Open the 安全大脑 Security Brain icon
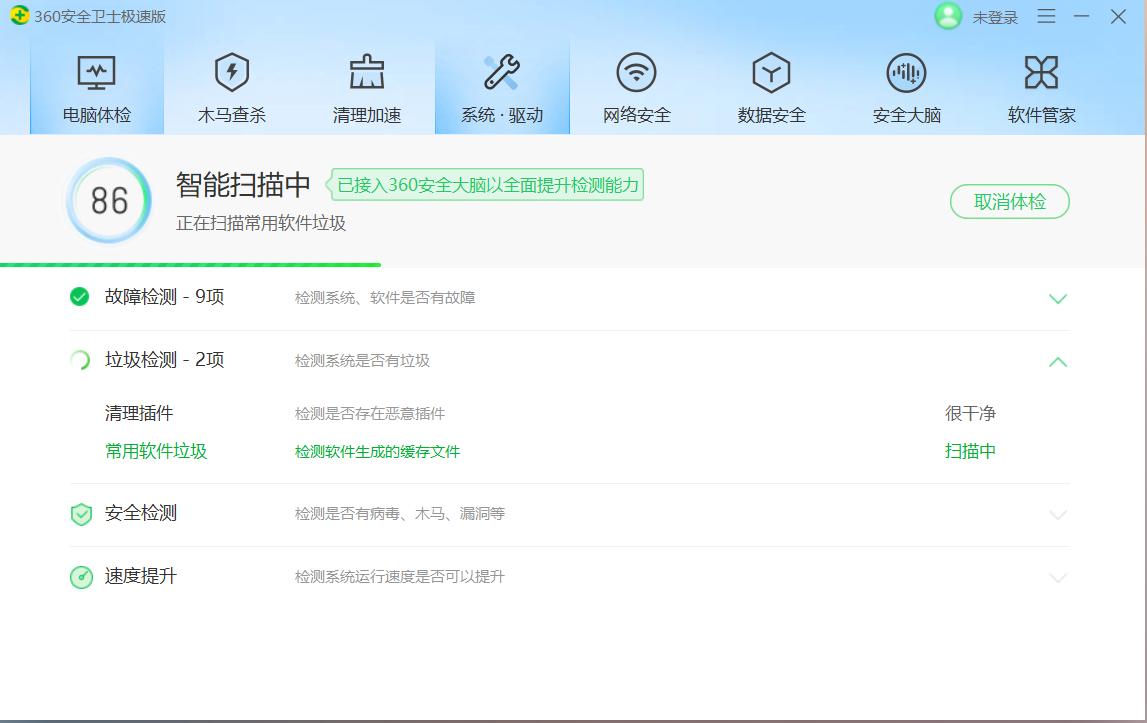This screenshot has width=1147, height=723. click(906, 72)
